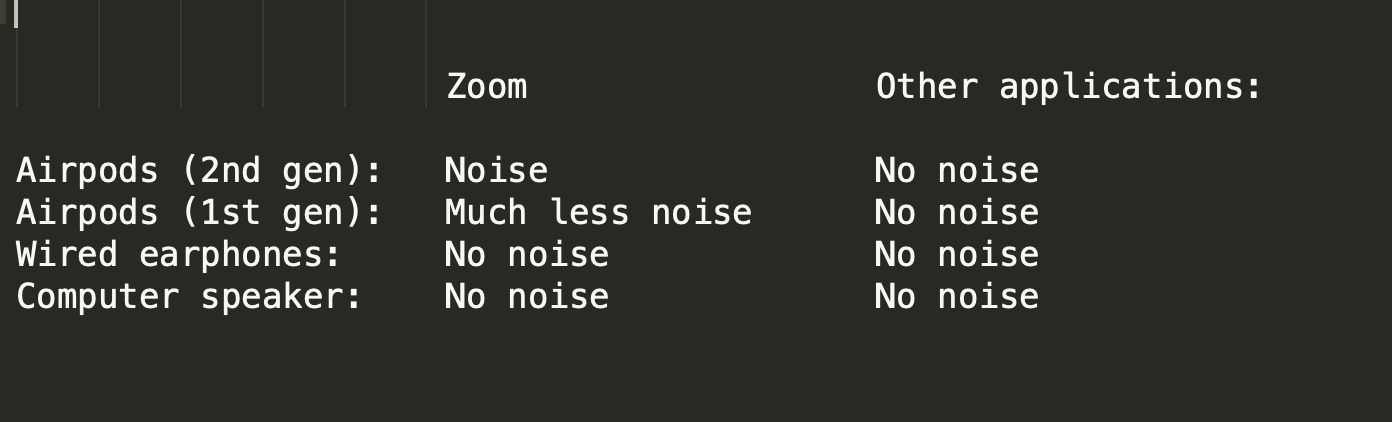
Task: Click the 'Zoom' column header text
Action: point(487,87)
